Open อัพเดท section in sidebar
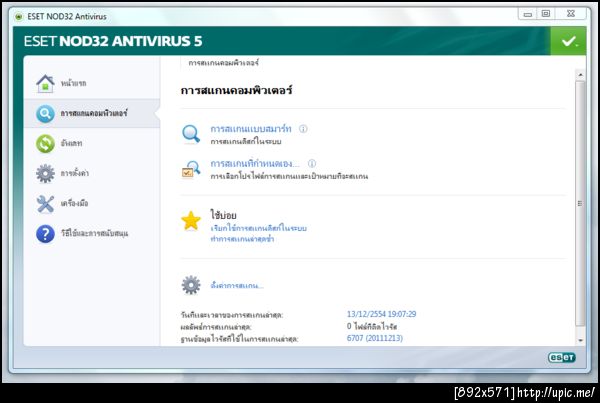 pos(71,143)
